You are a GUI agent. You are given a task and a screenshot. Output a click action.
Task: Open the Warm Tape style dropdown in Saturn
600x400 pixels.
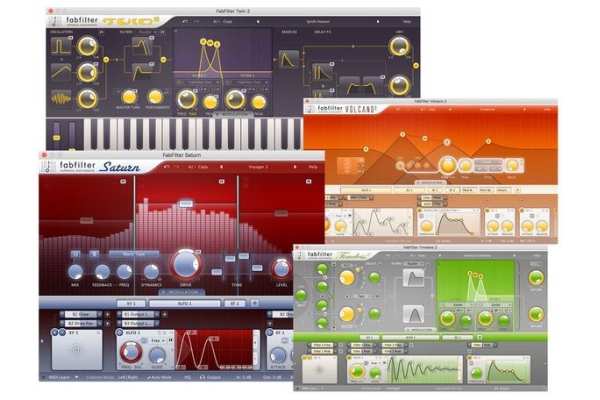(x=134, y=254)
